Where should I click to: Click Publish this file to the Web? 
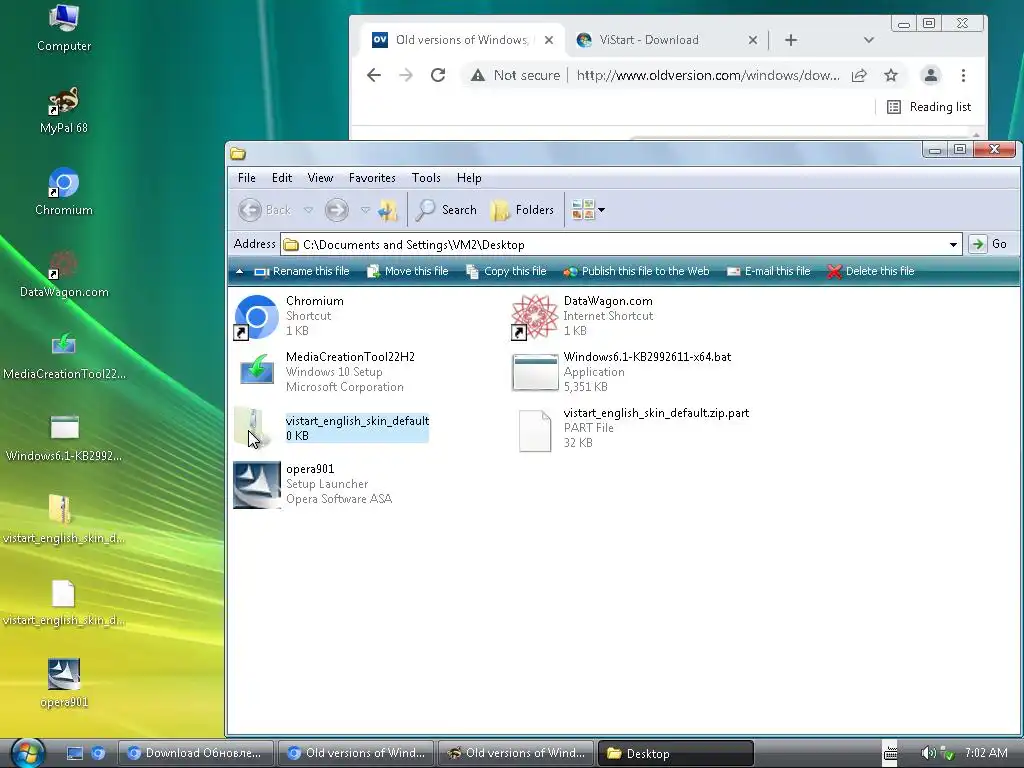(x=636, y=271)
